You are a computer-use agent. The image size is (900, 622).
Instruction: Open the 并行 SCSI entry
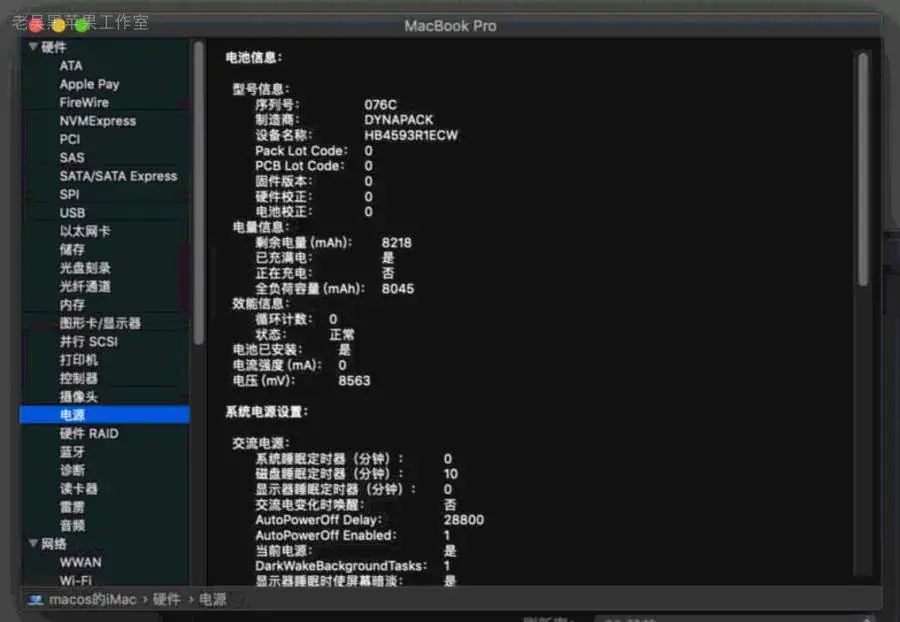[89, 341]
